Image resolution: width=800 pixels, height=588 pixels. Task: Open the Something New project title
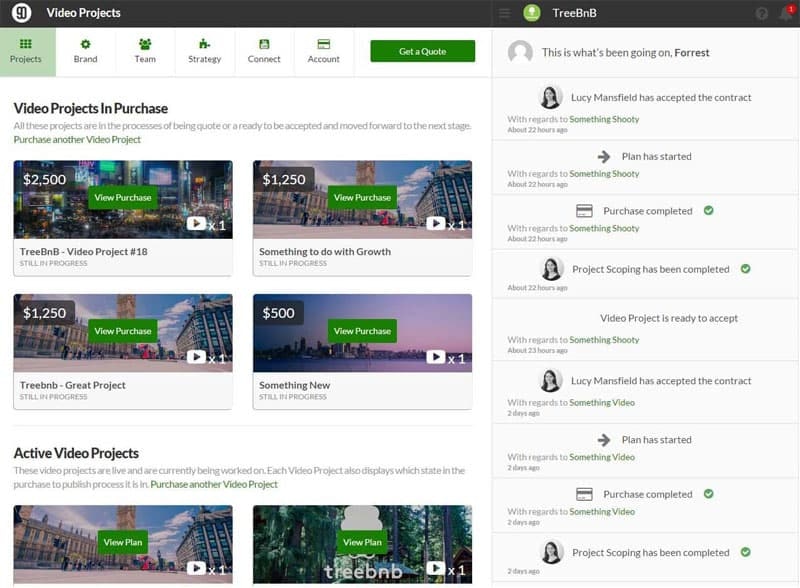tap(294, 385)
